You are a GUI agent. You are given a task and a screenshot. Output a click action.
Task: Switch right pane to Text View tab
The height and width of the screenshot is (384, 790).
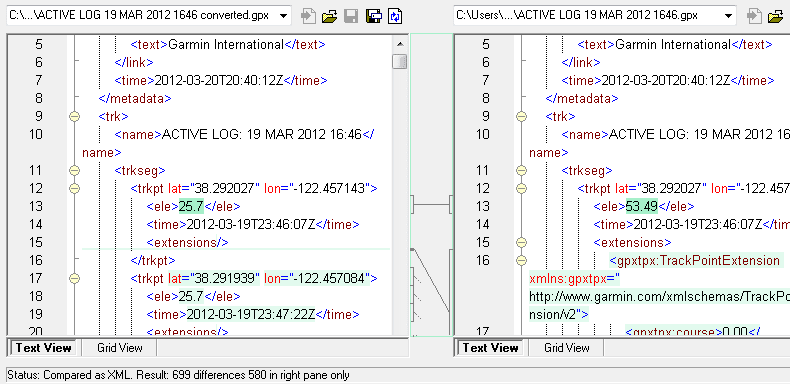pyautogui.click(x=490, y=348)
